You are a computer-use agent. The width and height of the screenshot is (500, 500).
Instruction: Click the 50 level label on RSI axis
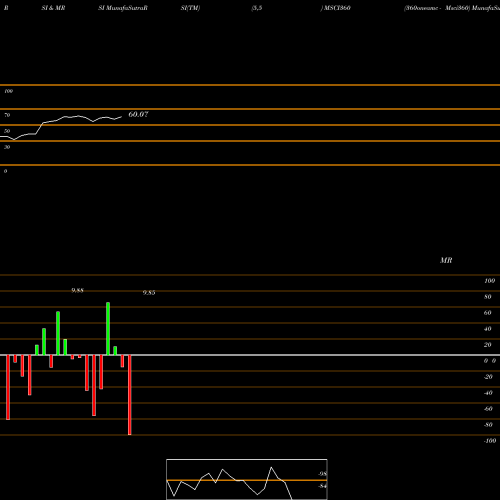click(7, 131)
